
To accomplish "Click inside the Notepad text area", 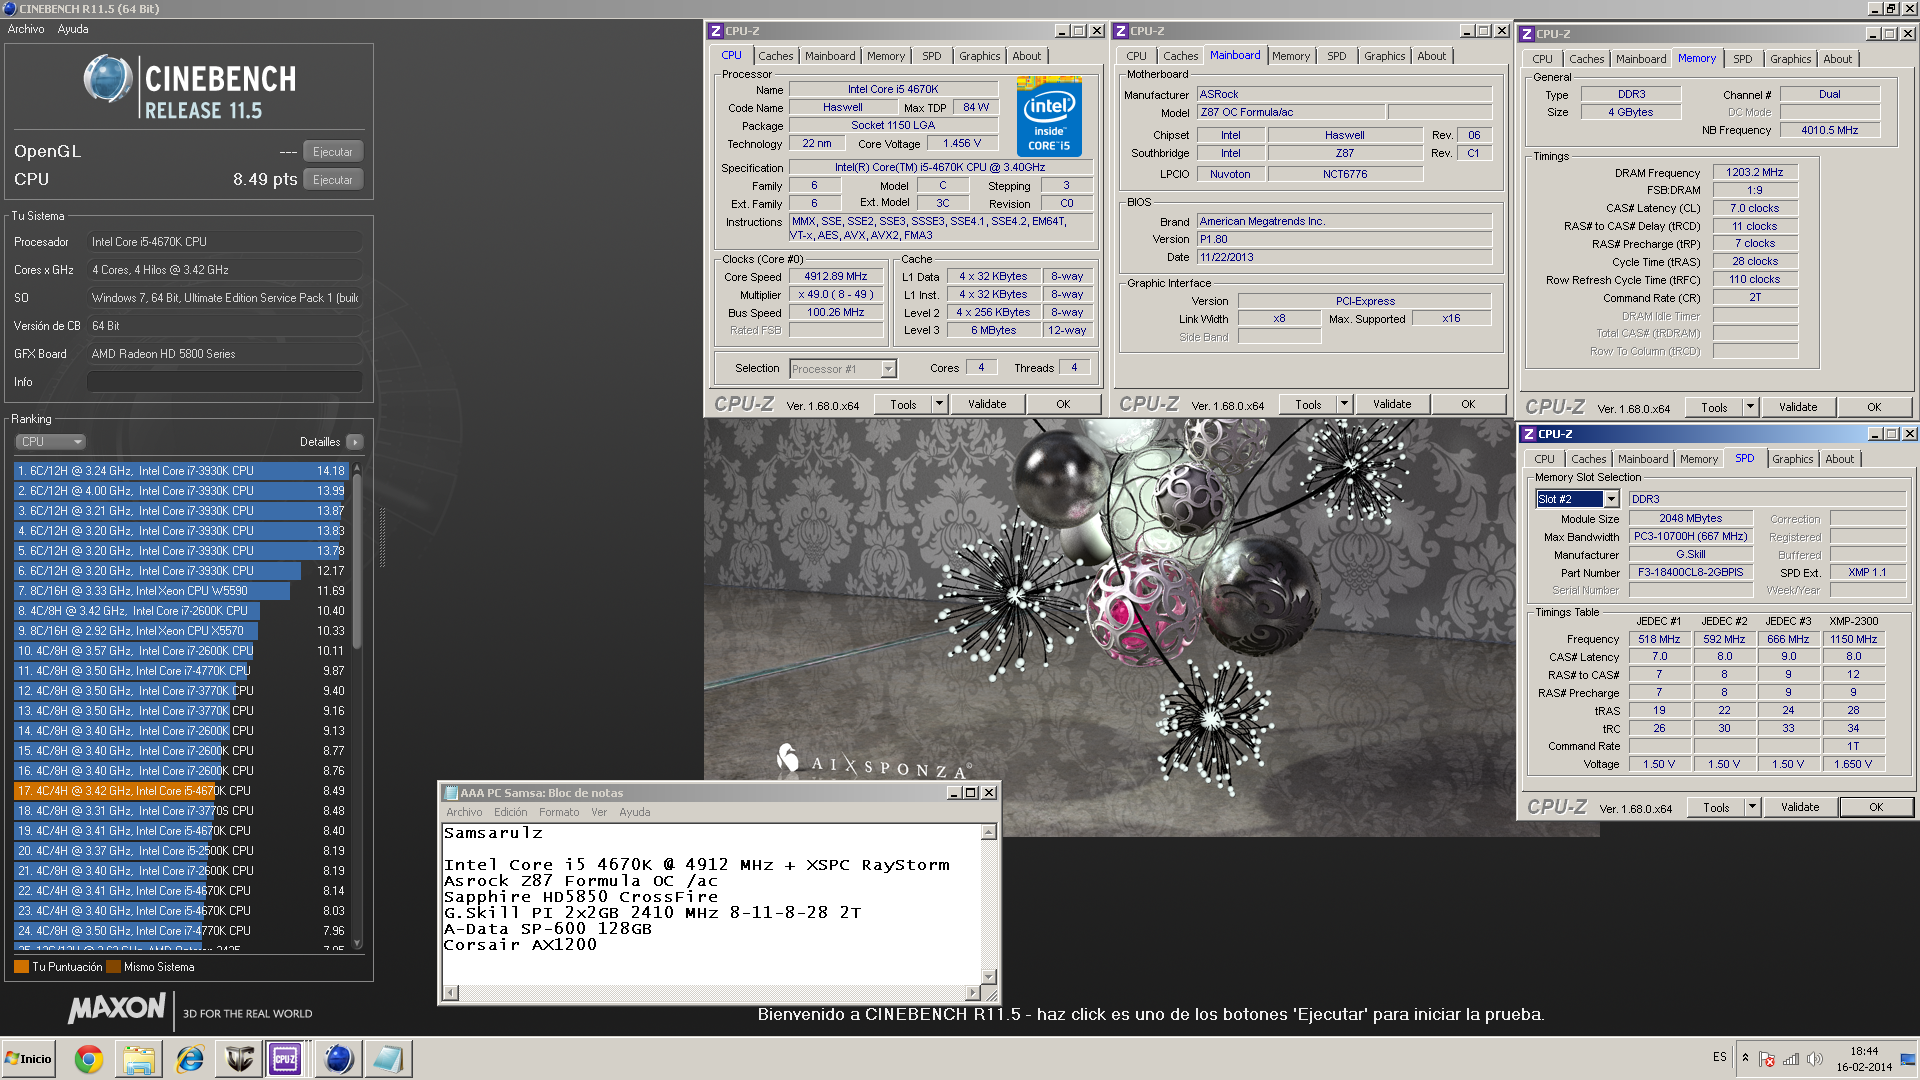I will (x=712, y=904).
